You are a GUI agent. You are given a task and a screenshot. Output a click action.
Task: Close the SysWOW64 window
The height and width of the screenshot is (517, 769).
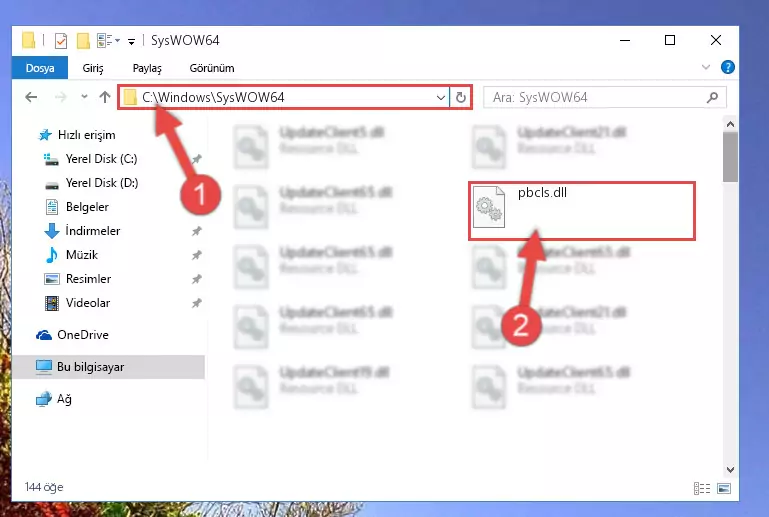click(716, 41)
